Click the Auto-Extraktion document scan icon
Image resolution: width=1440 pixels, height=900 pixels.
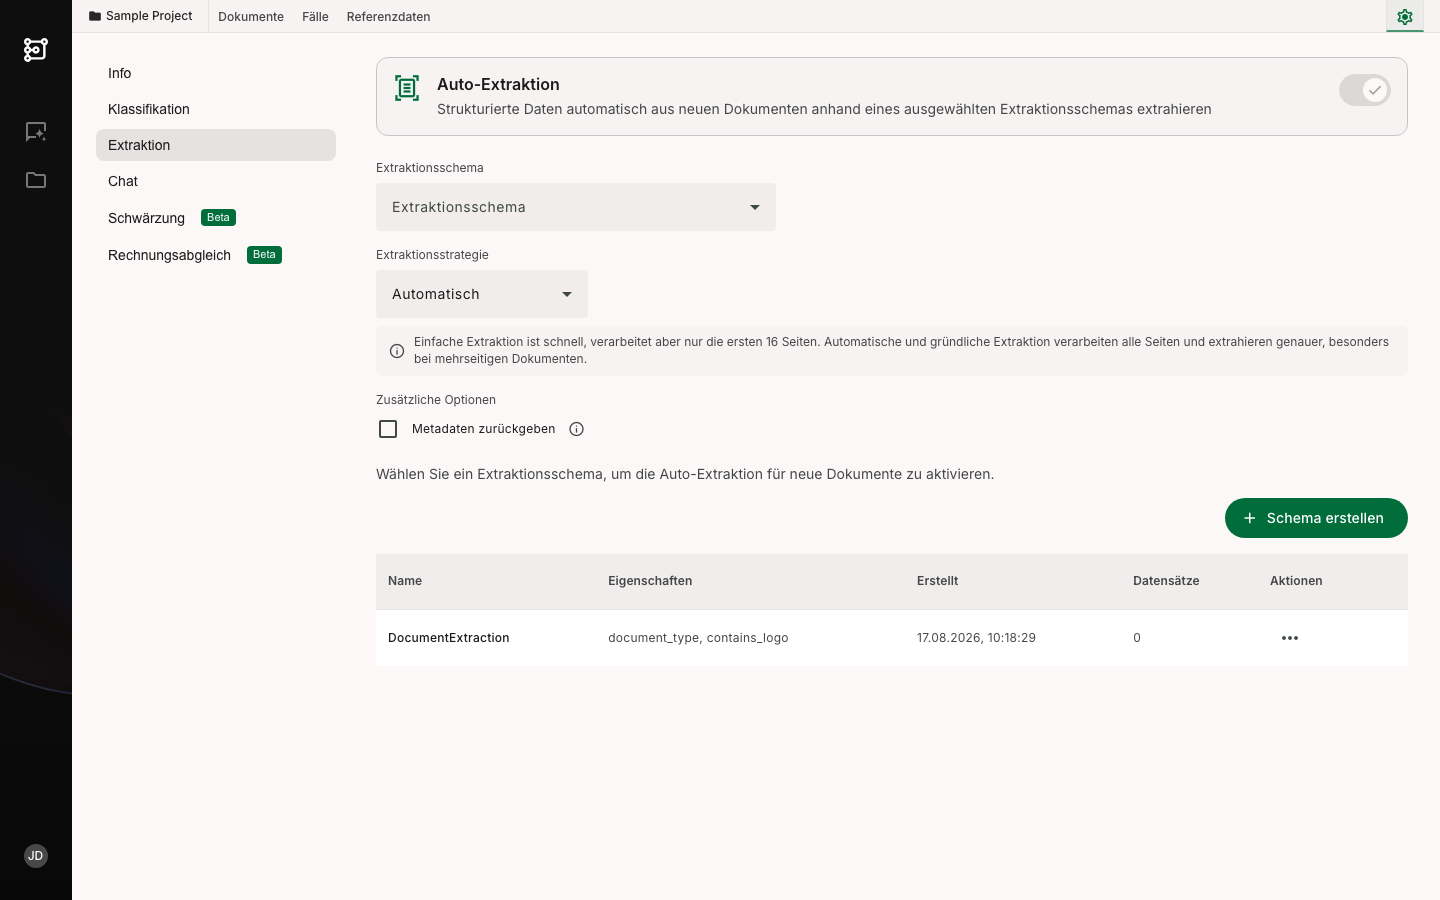pyautogui.click(x=407, y=88)
